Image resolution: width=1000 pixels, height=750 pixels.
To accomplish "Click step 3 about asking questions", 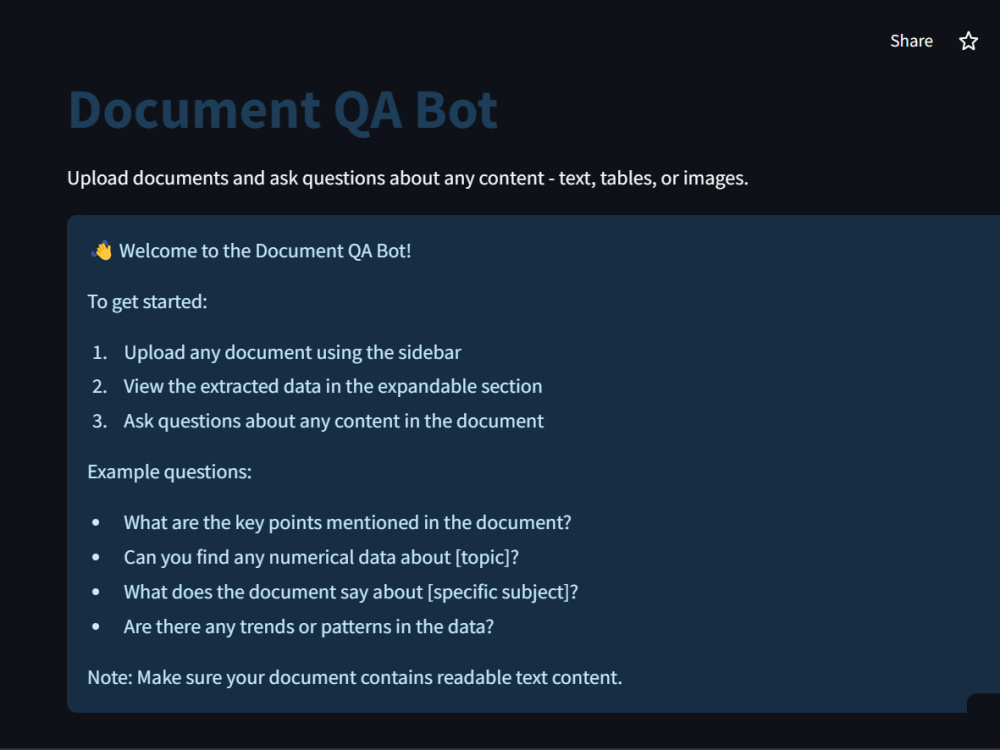I will (334, 421).
